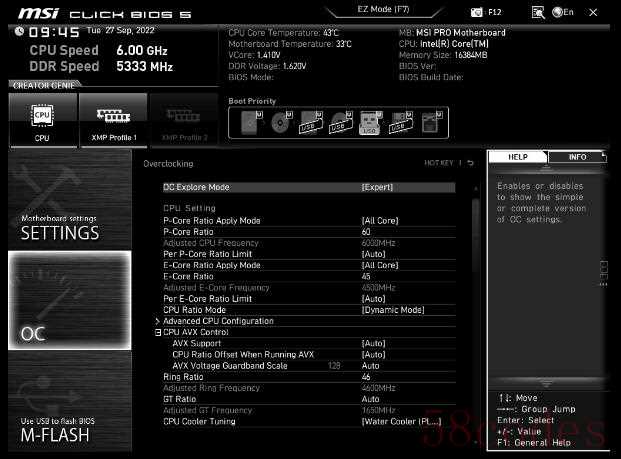The image size is (621, 459).
Task: Switch to EZ Mode (F7)
Action: pos(383,9)
